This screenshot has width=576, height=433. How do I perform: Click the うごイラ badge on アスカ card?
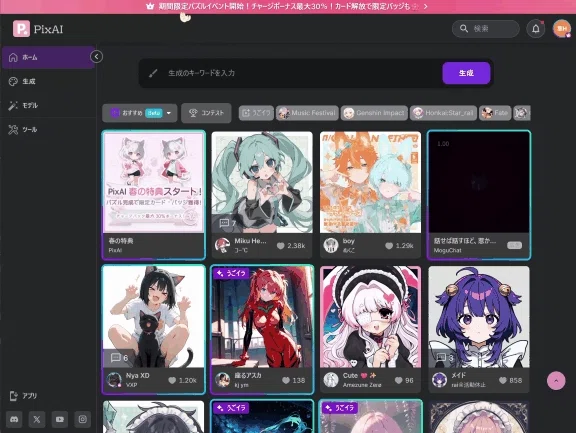(x=231, y=273)
